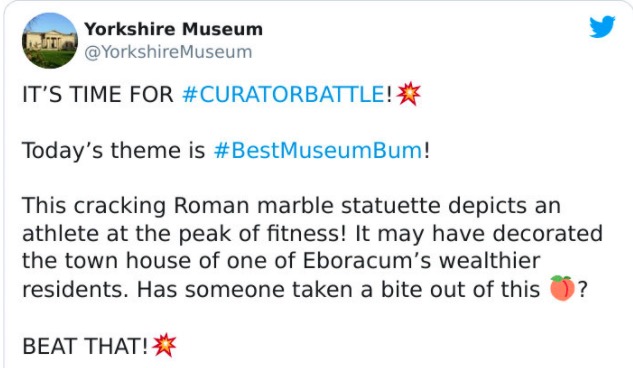Click the word "Eboracum's" in the tweet
Viewport: 633px width, 368px height.
tap(367, 261)
